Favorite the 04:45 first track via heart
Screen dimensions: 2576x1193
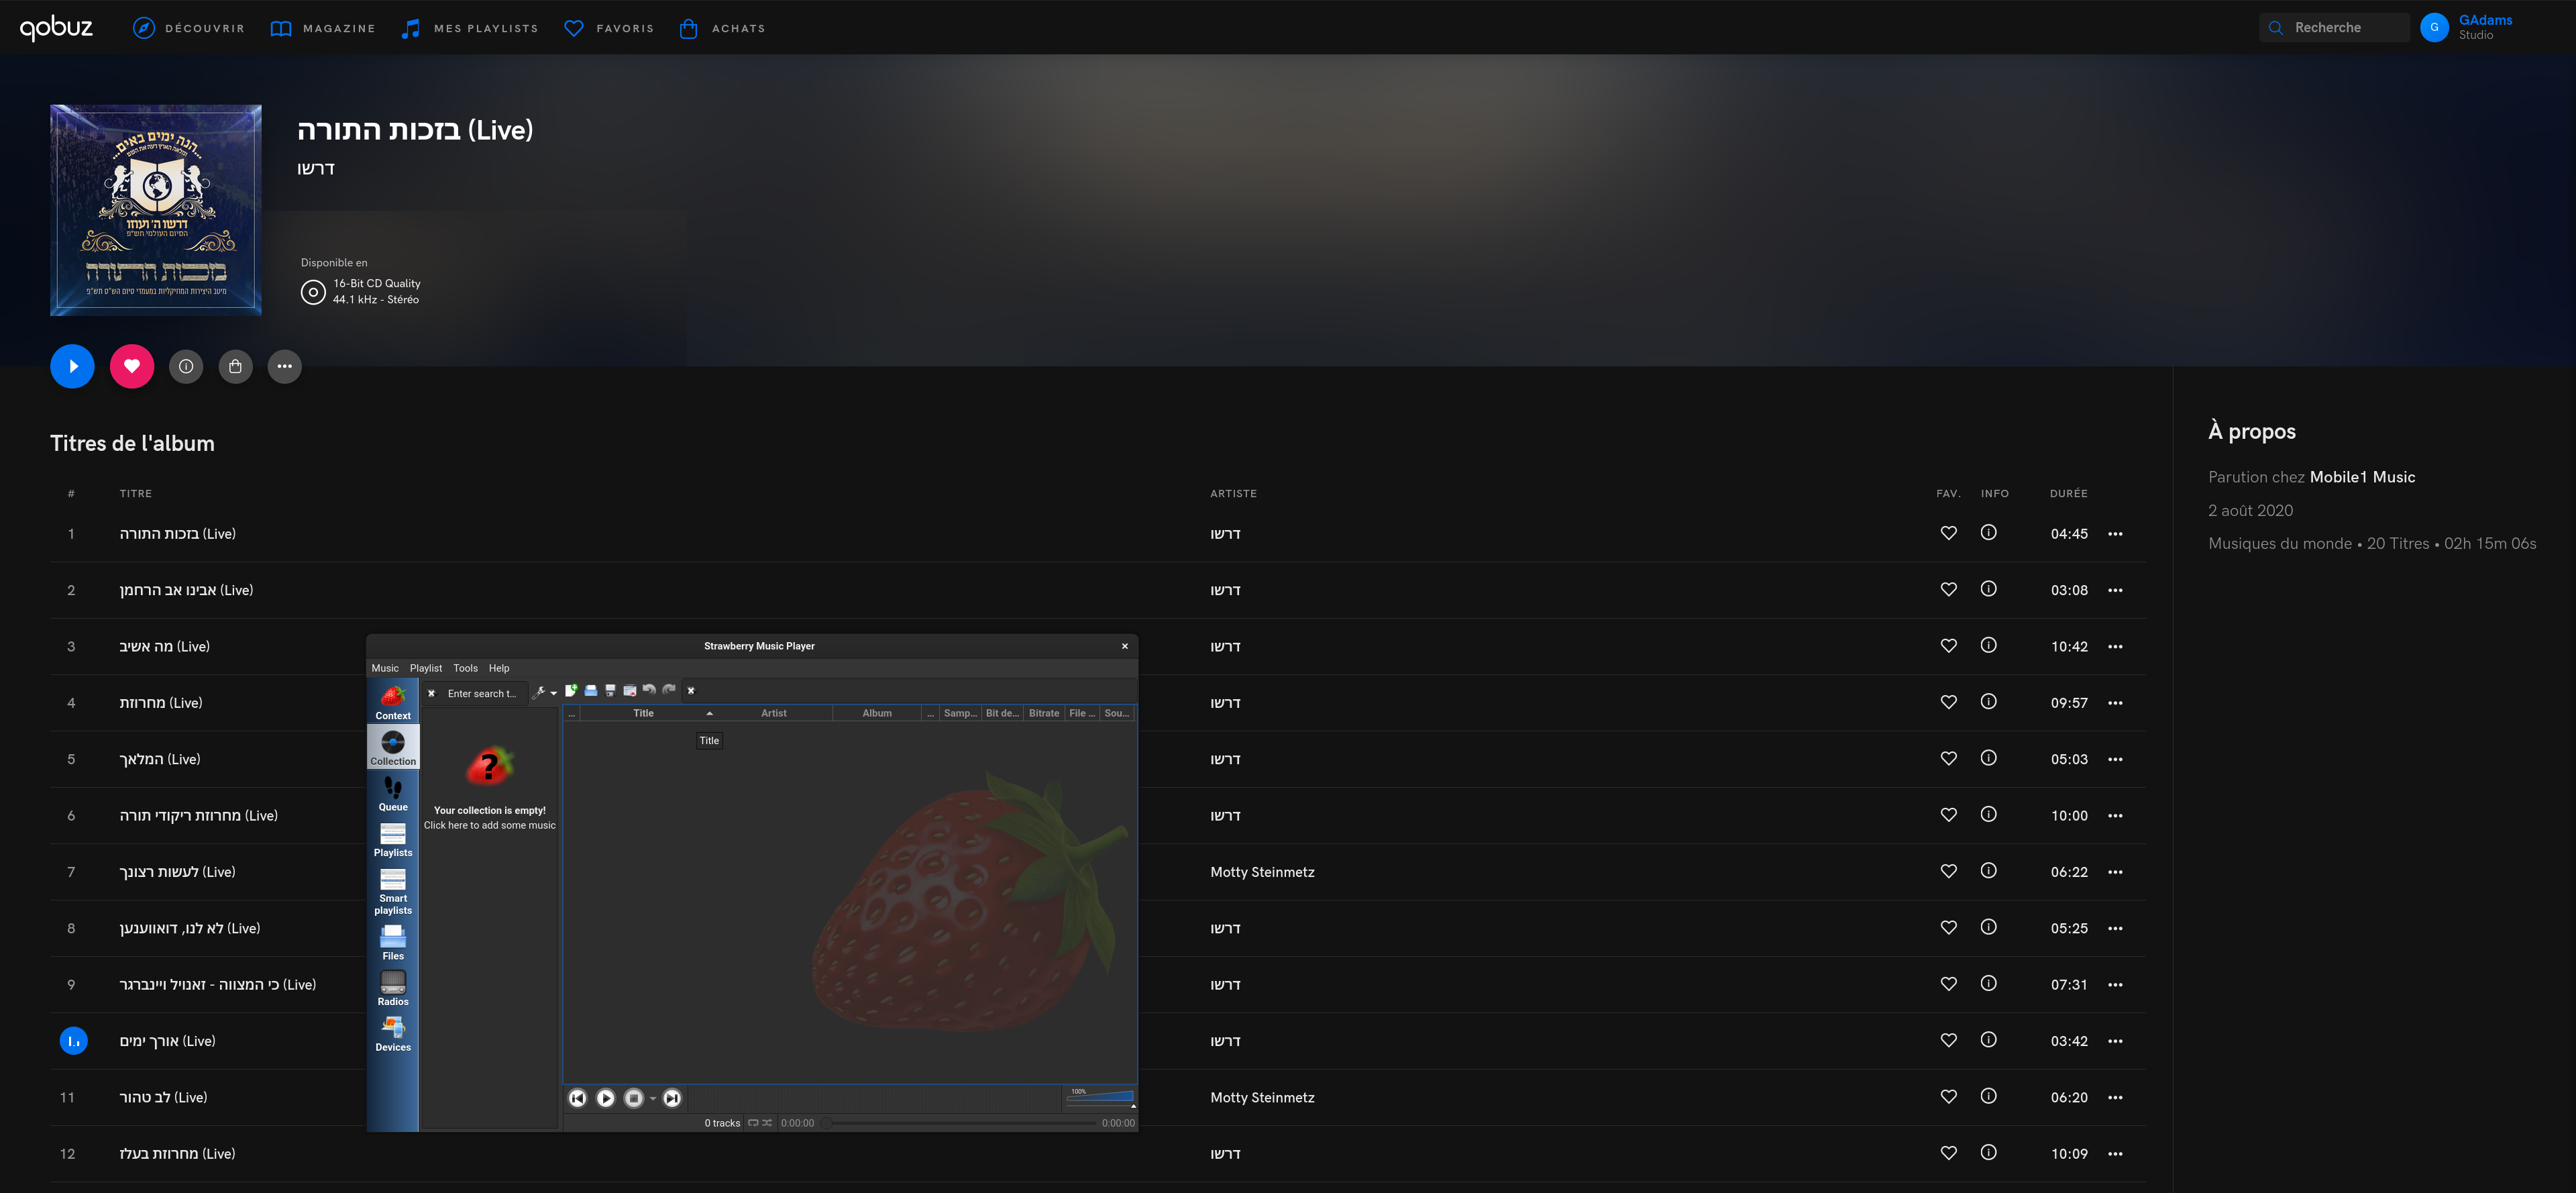tap(1948, 533)
